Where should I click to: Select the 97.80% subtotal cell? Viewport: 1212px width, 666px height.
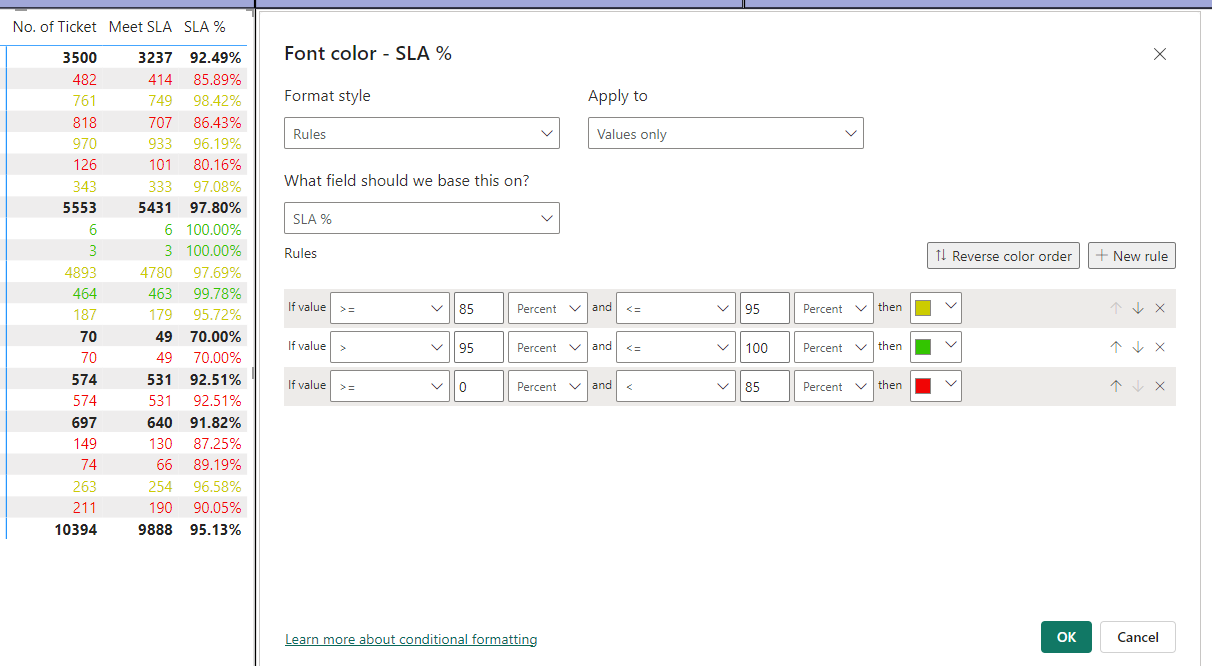click(x=215, y=207)
